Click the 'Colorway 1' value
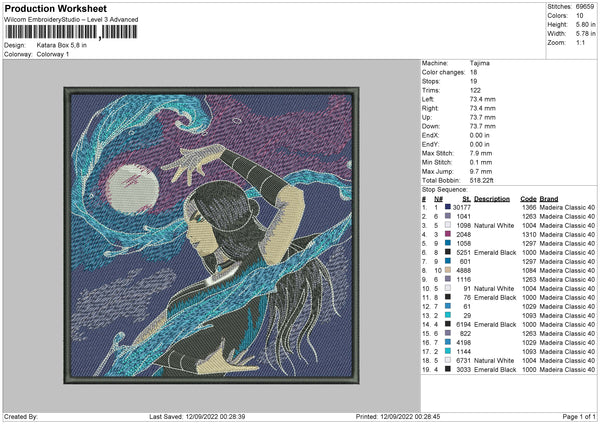 click(x=53, y=54)
